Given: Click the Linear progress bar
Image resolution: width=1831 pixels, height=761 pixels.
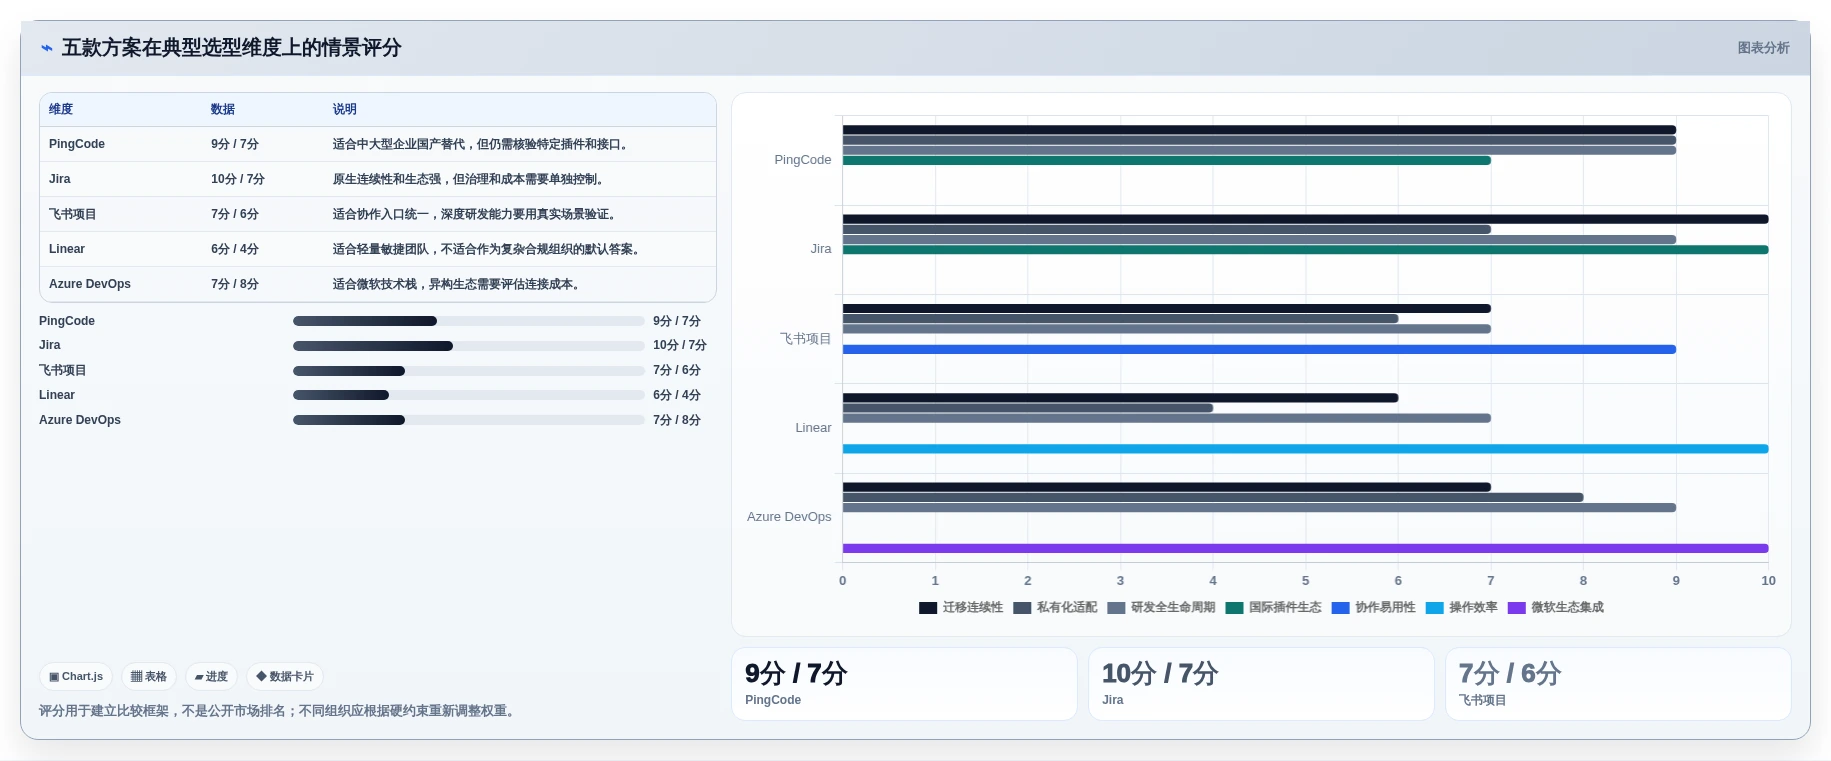Looking at the screenshot, I should 468,395.
